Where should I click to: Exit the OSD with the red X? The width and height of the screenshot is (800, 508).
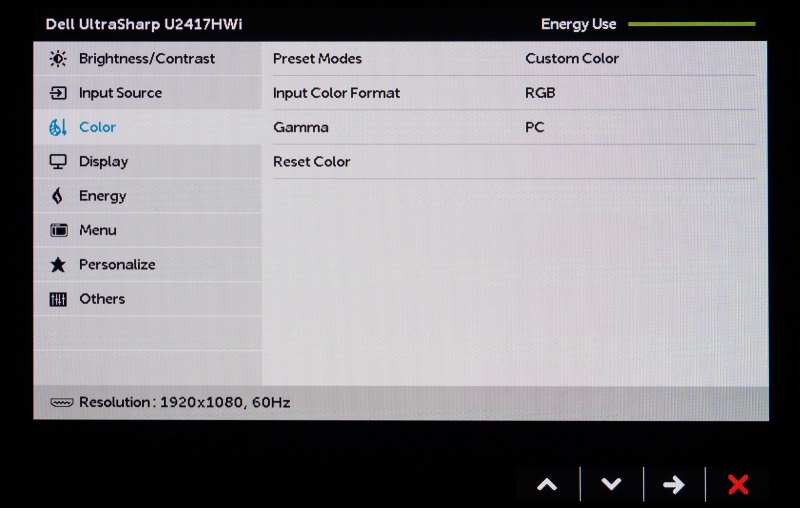coord(738,484)
